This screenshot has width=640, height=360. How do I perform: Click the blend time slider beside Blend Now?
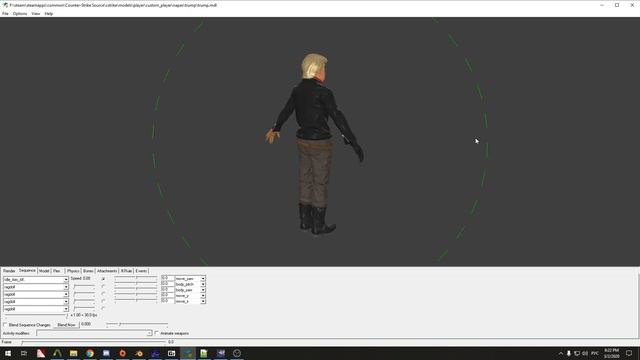click(x=137, y=325)
